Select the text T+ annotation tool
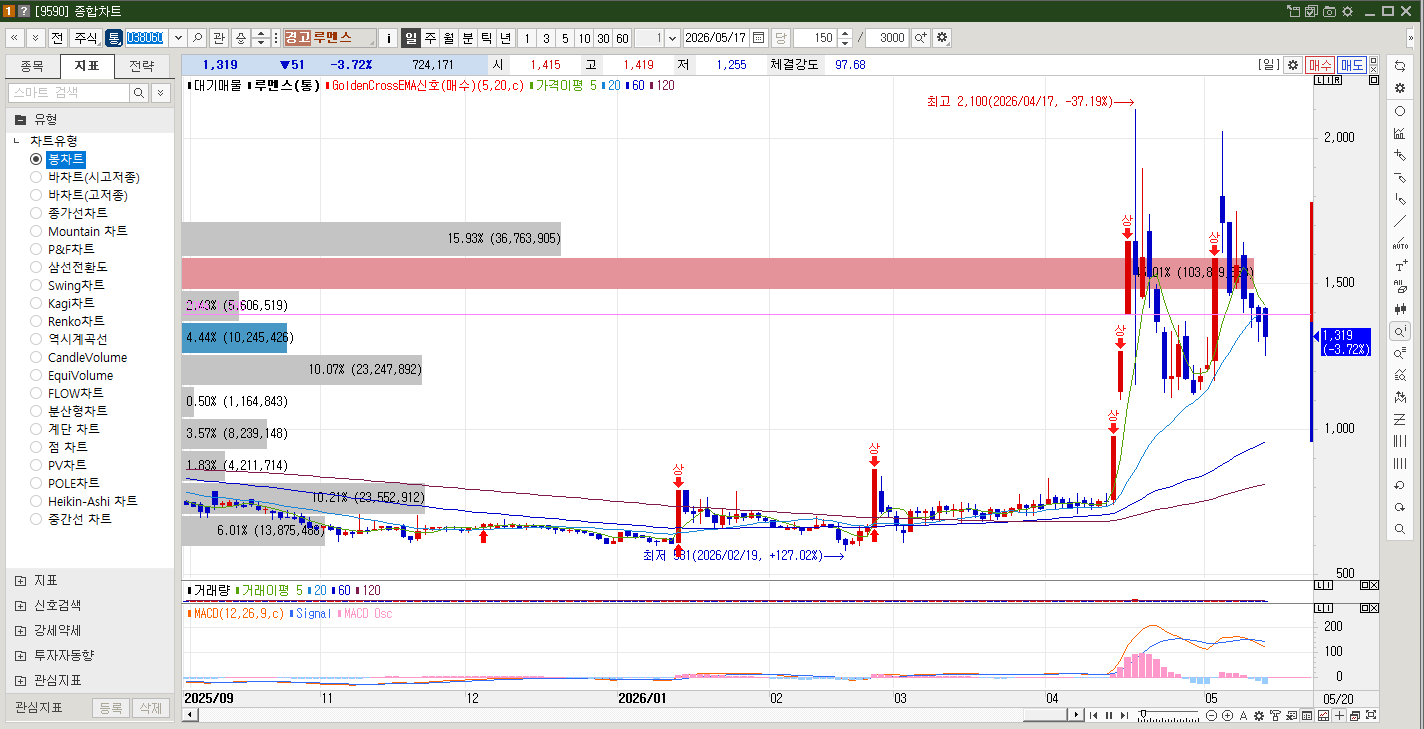Image resolution: width=1424 pixels, height=729 pixels. pyautogui.click(x=1400, y=266)
